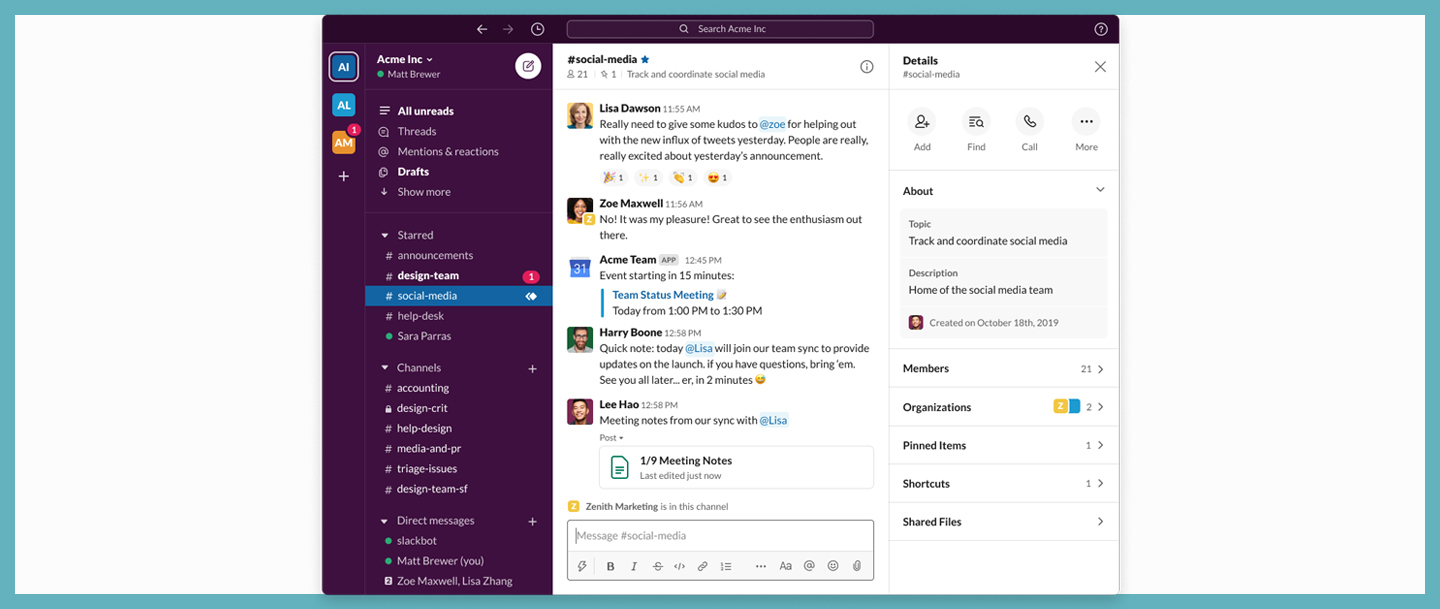The height and width of the screenshot is (609, 1440).
Task: Go forward using the right arrow
Action: point(509,29)
